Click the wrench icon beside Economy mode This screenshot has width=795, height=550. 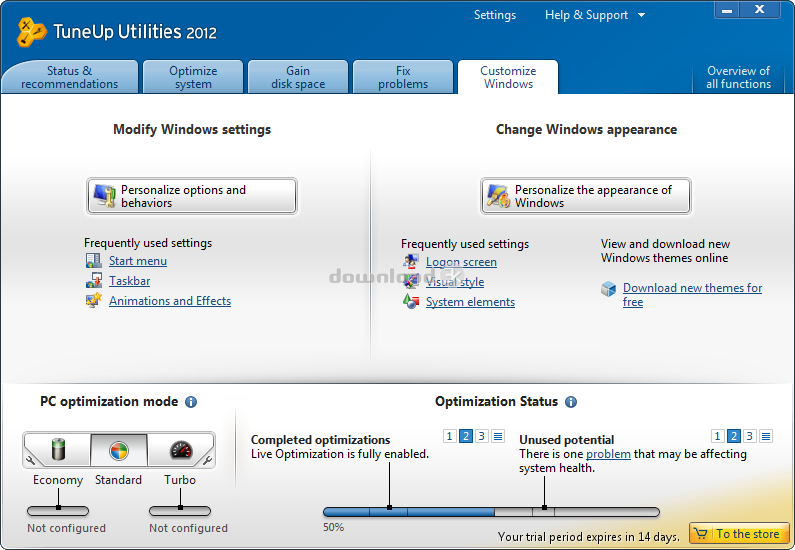[x=30, y=461]
